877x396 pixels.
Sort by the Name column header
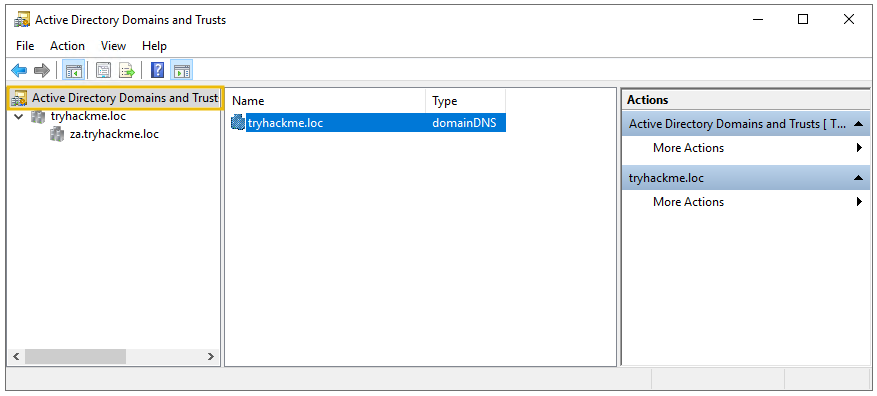327,101
